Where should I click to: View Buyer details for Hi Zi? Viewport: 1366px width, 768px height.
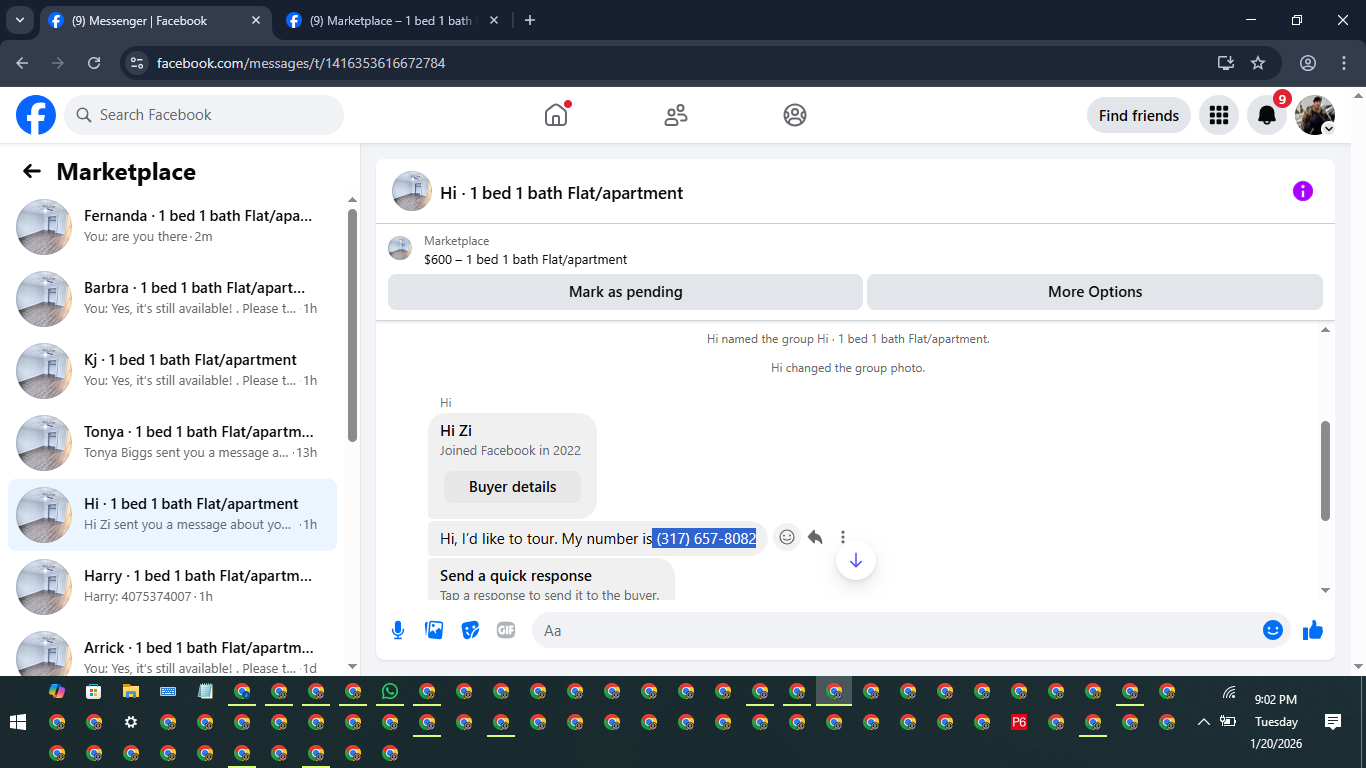coord(512,487)
